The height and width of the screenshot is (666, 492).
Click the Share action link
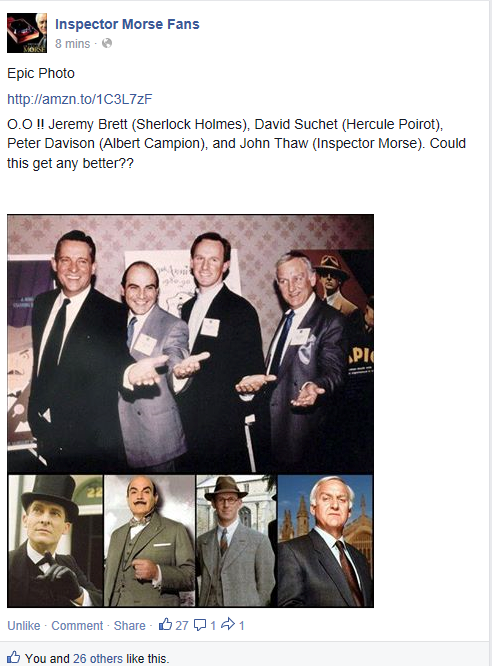[x=130, y=626]
